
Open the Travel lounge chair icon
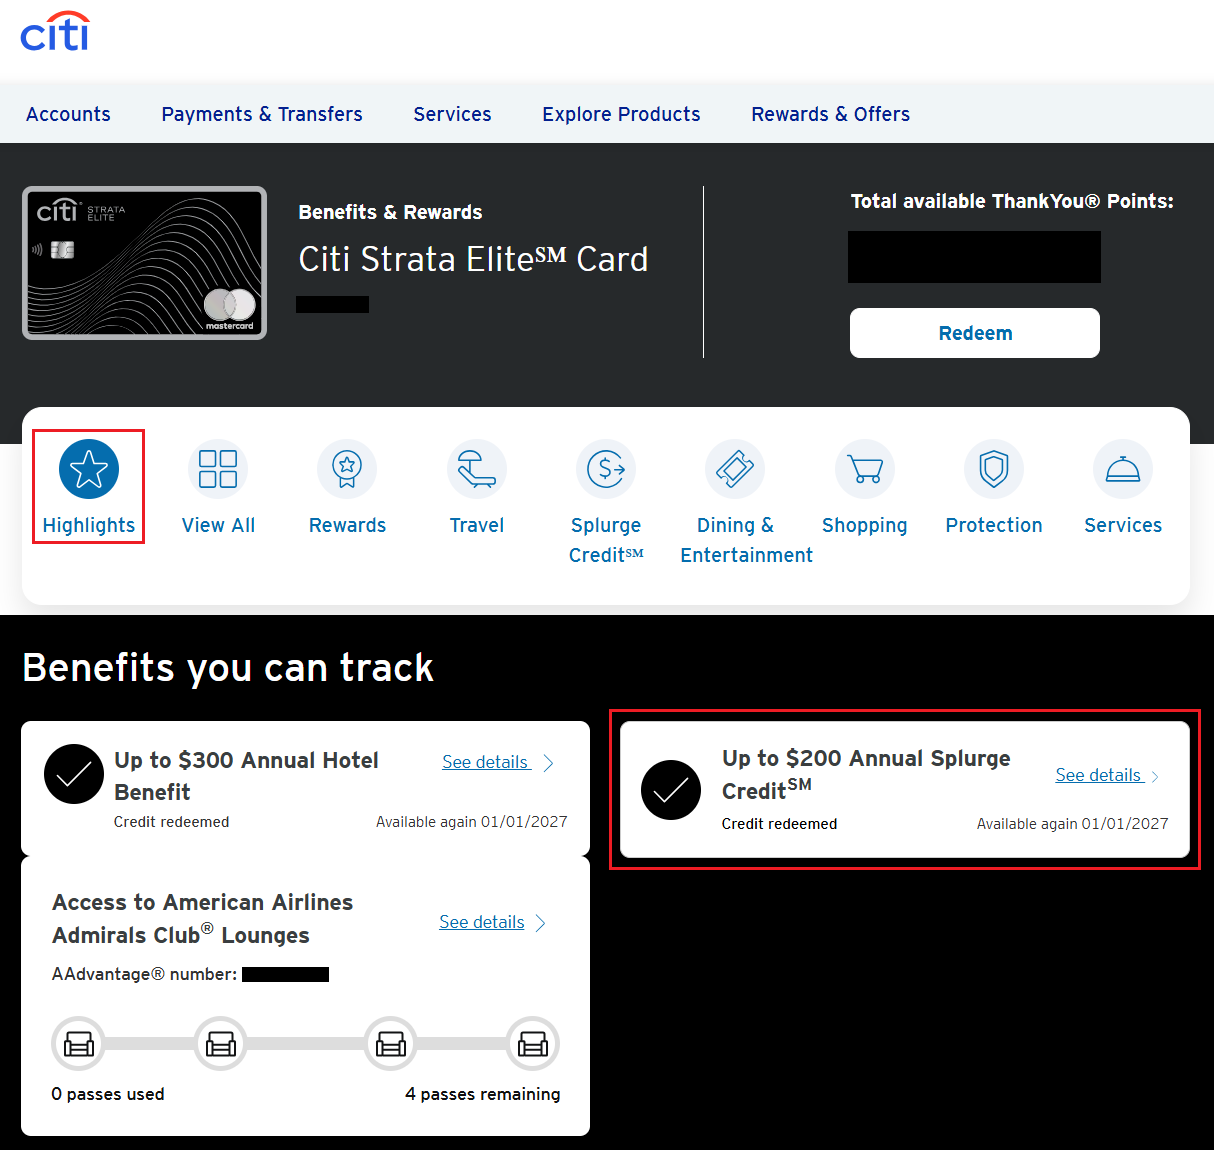pos(476,469)
